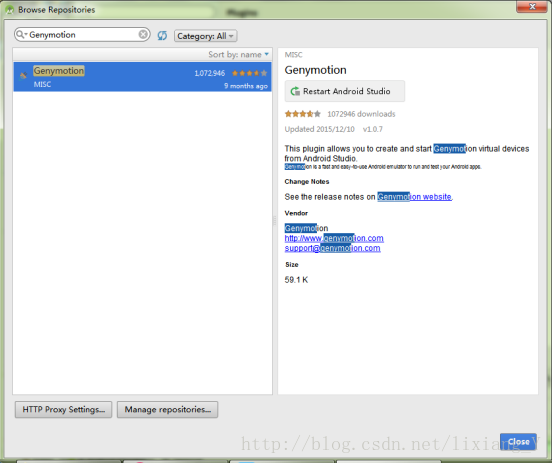Open the http://www.genymotion.com link
Screen dimensions: 553x463
(x=334, y=238)
